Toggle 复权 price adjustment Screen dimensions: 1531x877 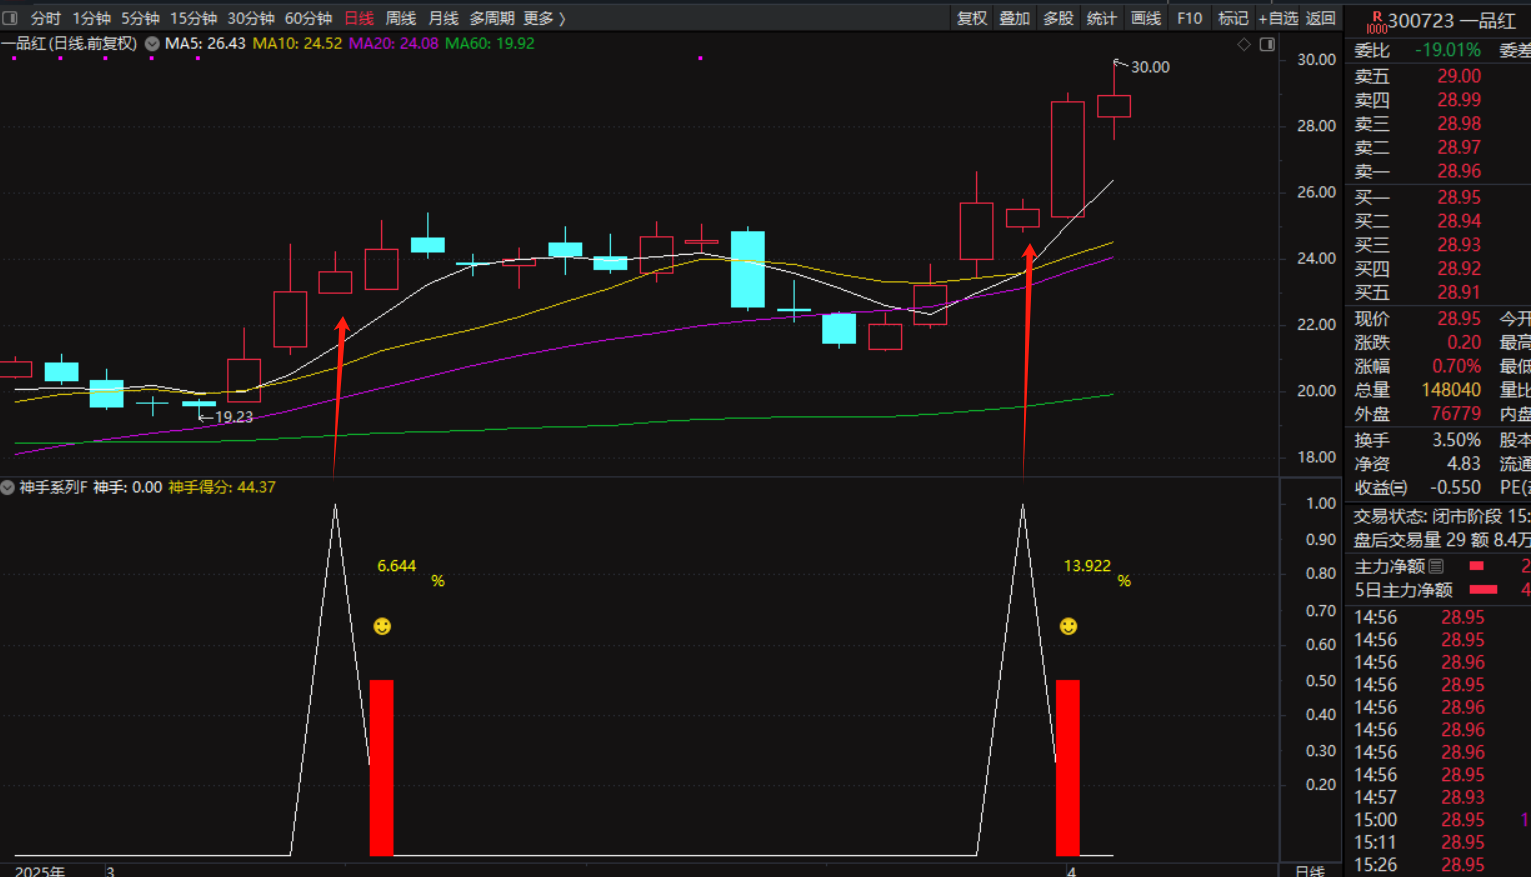tap(971, 18)
